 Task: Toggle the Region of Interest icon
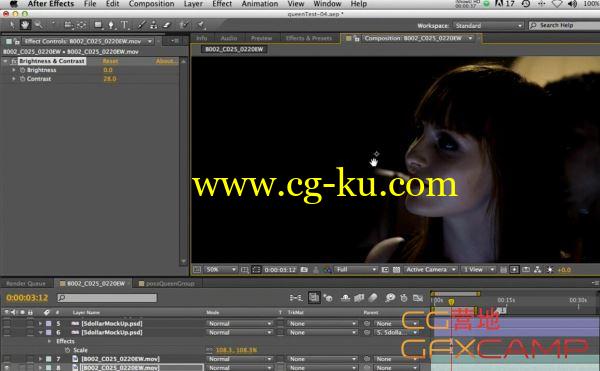[x=385, y=270]
